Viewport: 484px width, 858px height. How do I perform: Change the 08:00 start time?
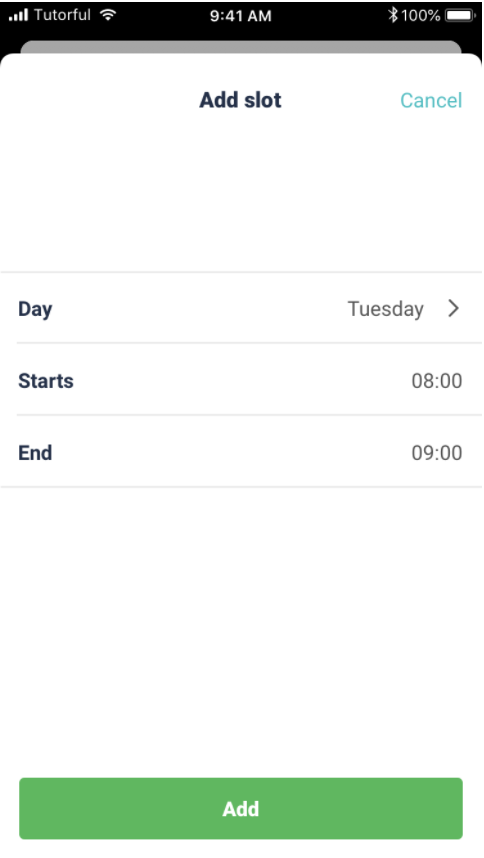point(436,381)
